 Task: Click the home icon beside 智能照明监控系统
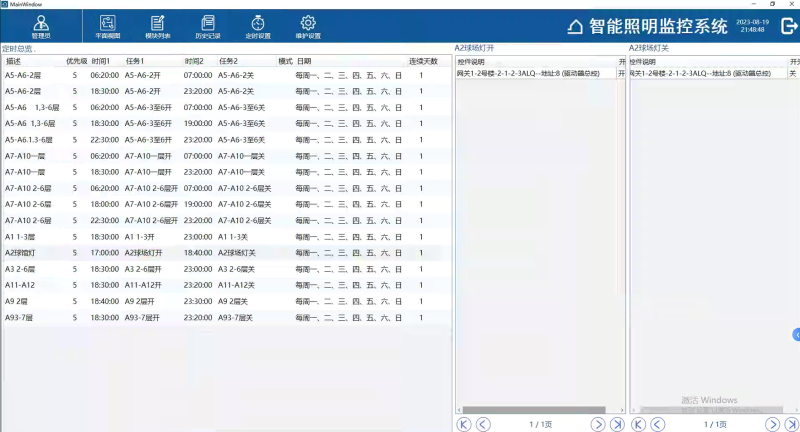point(575,27)
